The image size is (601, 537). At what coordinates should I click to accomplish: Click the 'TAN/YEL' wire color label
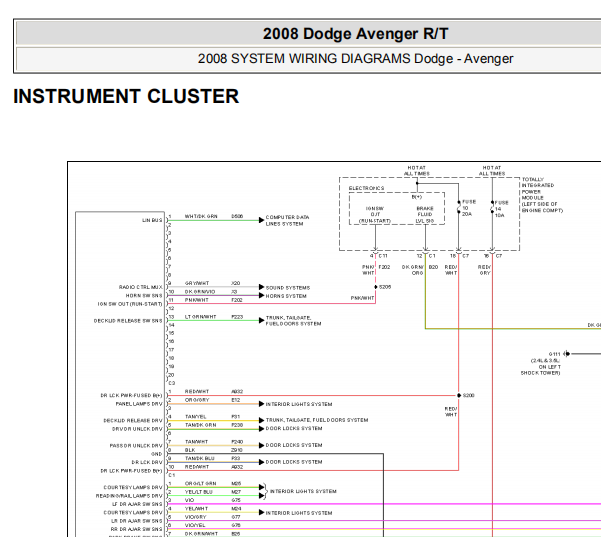[195, 417]
